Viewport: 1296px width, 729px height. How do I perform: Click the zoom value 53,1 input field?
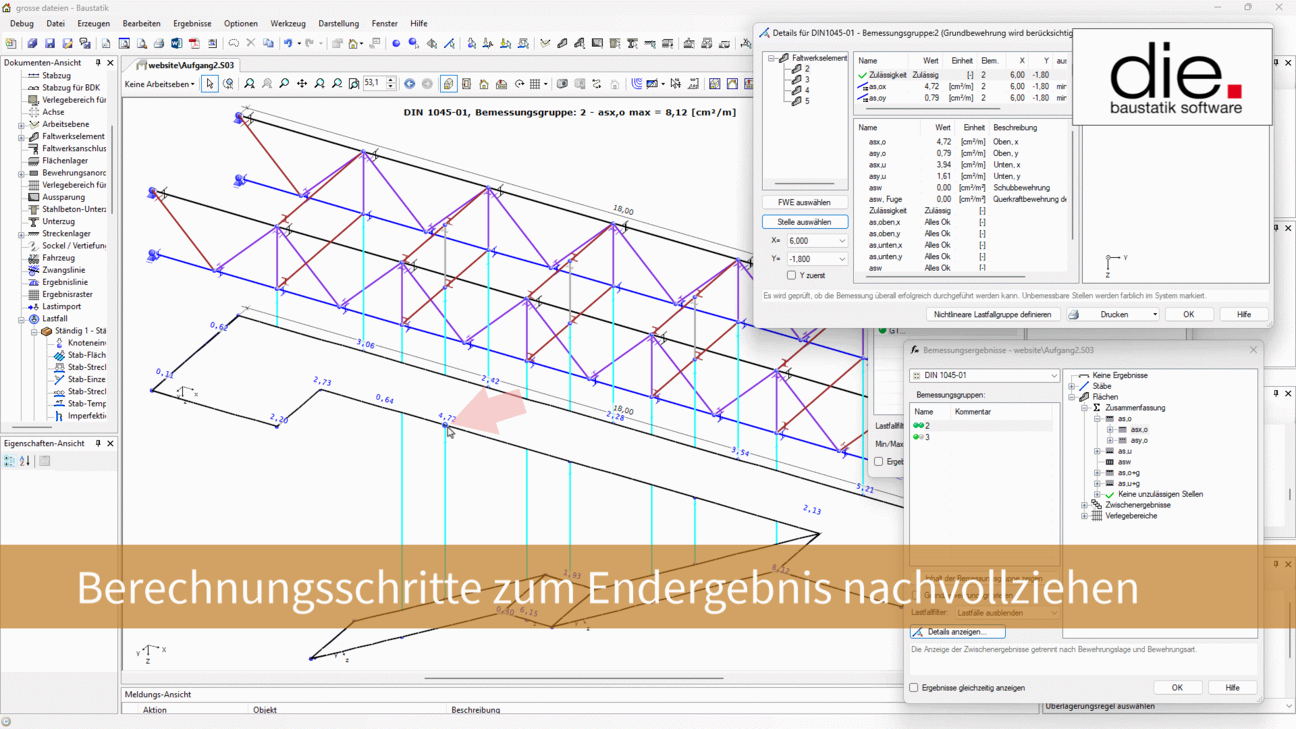pos(374,84)
